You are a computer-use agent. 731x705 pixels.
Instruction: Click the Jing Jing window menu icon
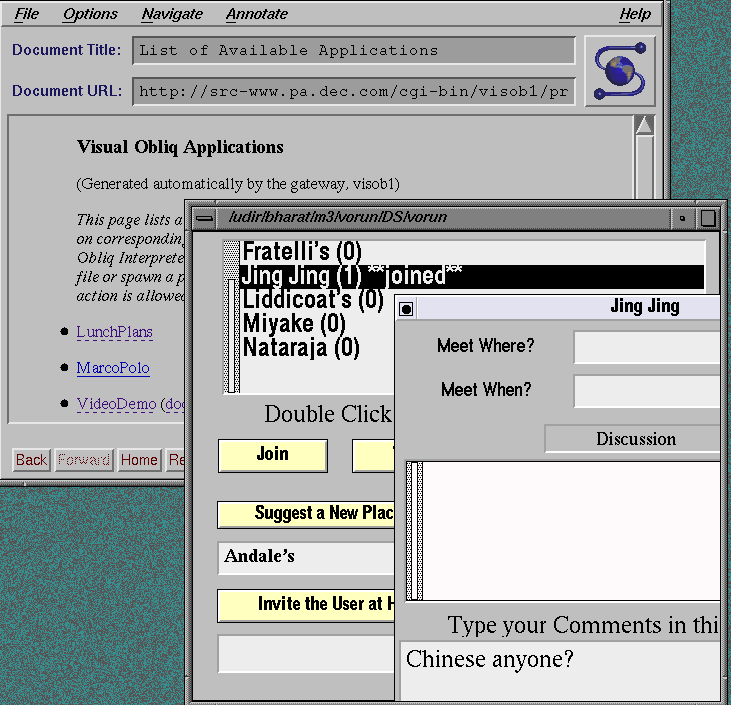[406, 309]
